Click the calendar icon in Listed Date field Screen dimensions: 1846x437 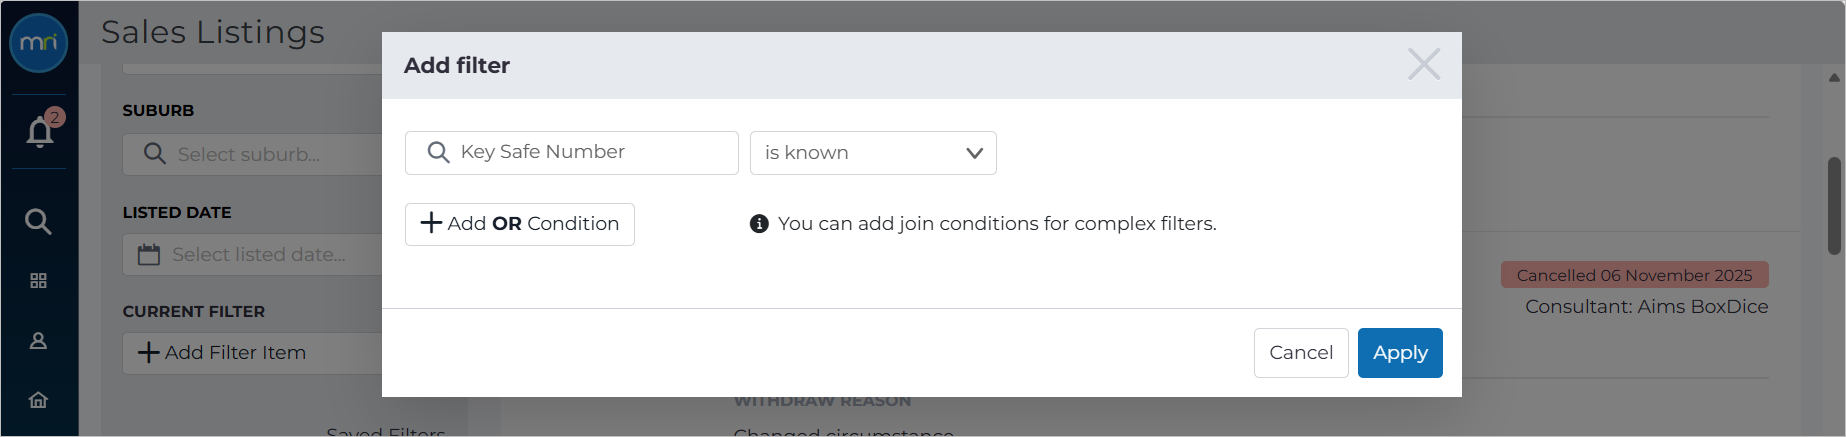(149, 255)
